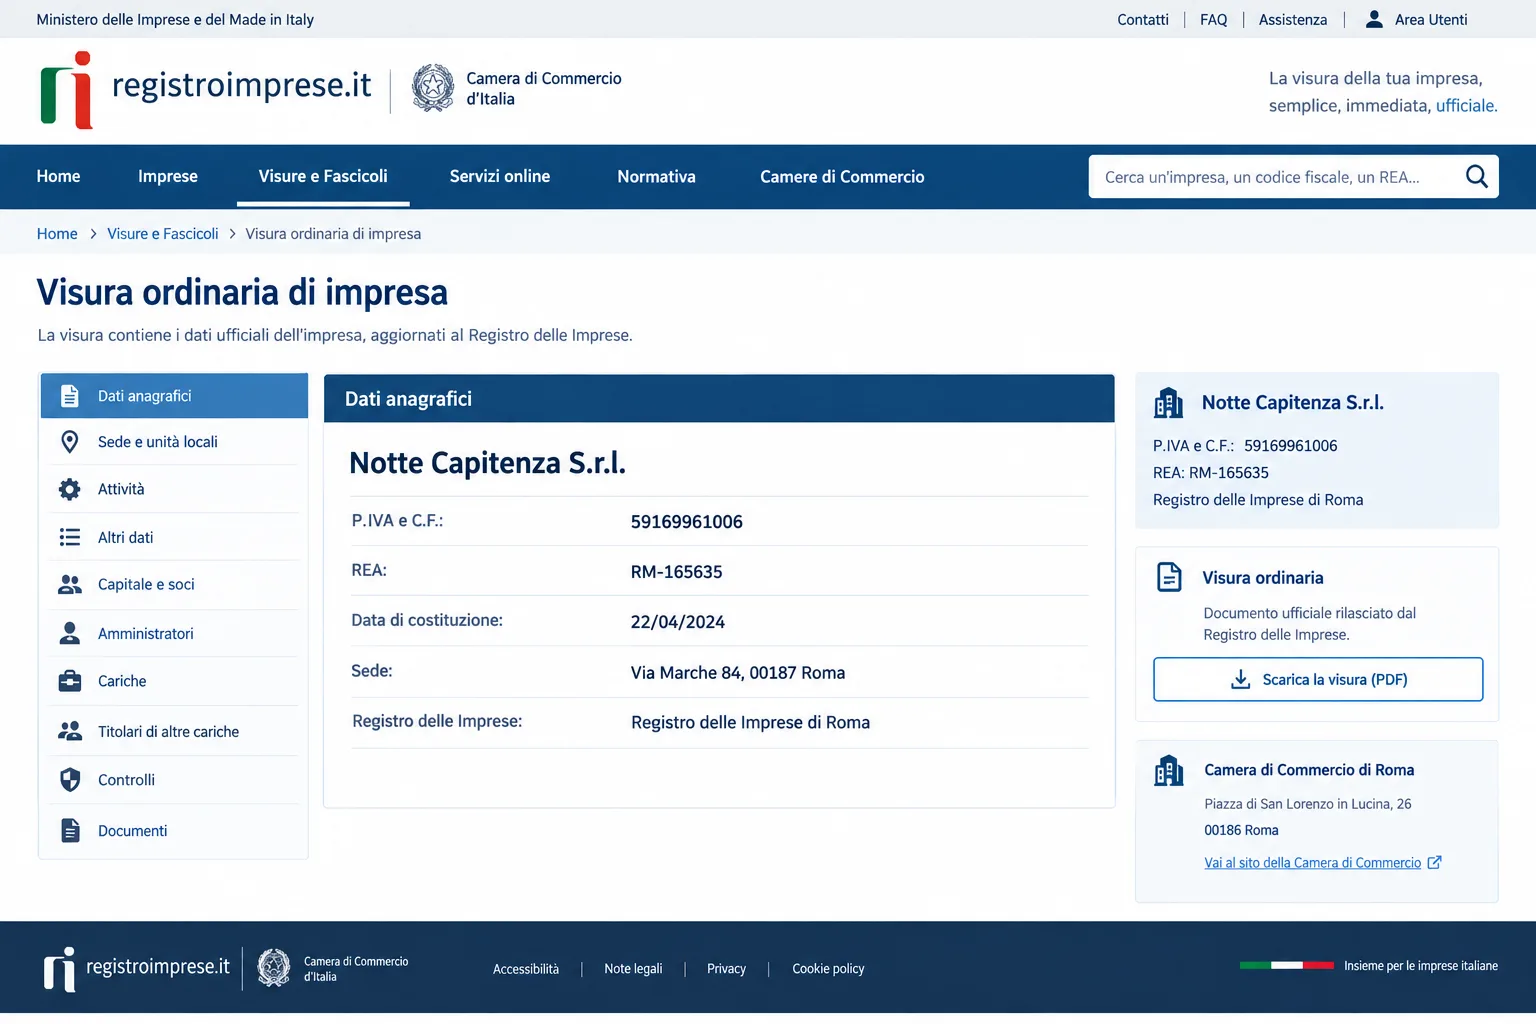The height and width of the screenshot is (1024, 1536).
Task: Click the Cariche briefcase icon
Action: pos(70,681)
